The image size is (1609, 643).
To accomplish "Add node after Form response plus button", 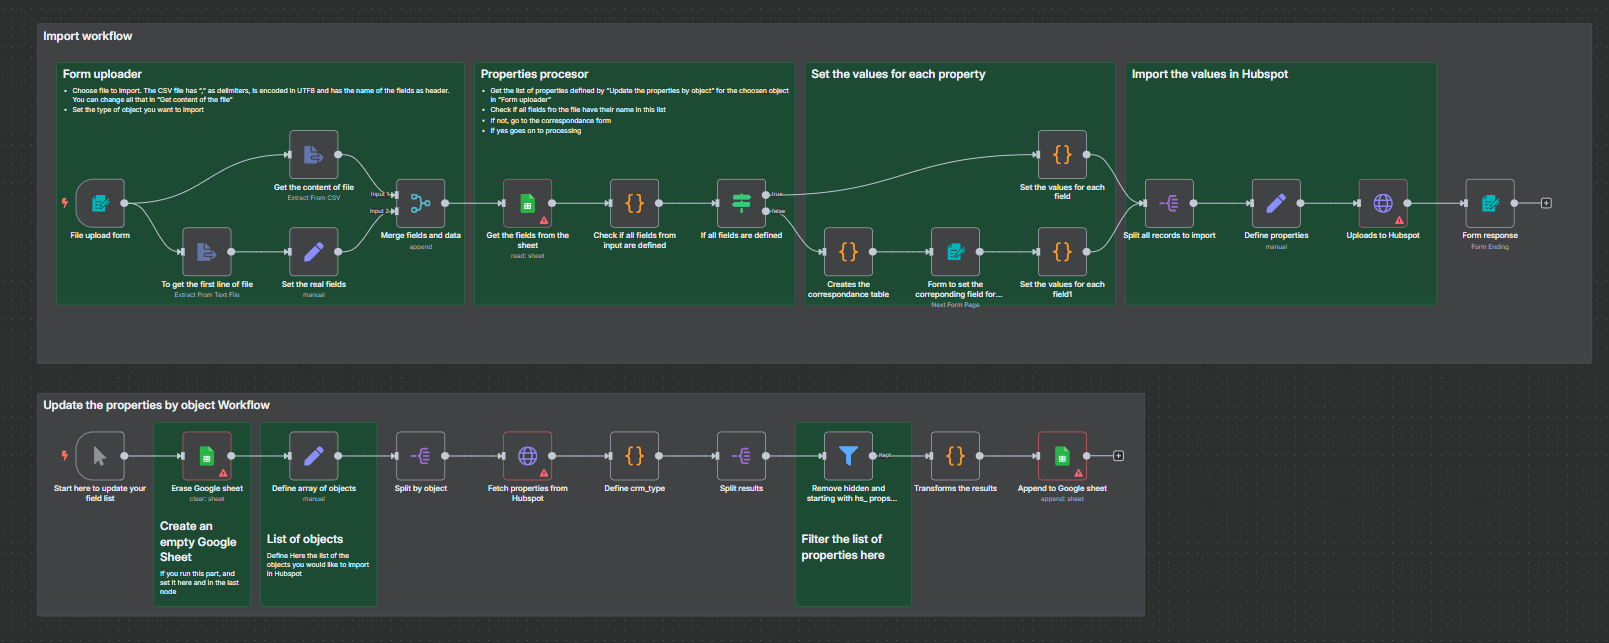I will [x=1546, y=203].
